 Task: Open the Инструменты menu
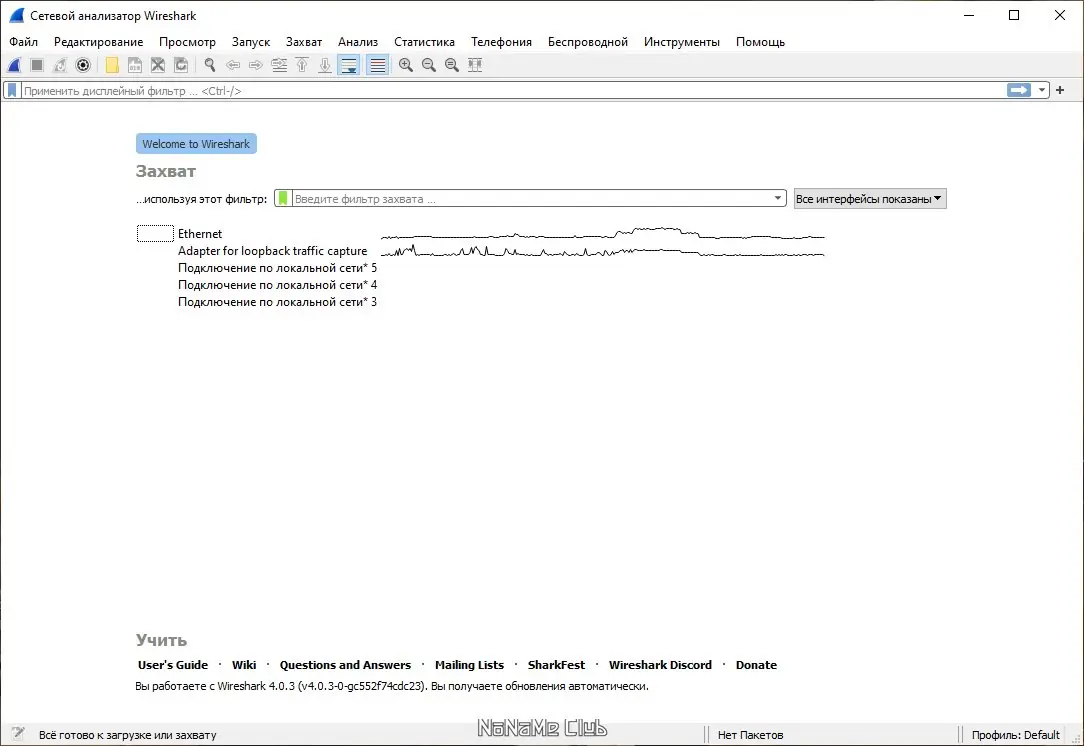point(682,41)
